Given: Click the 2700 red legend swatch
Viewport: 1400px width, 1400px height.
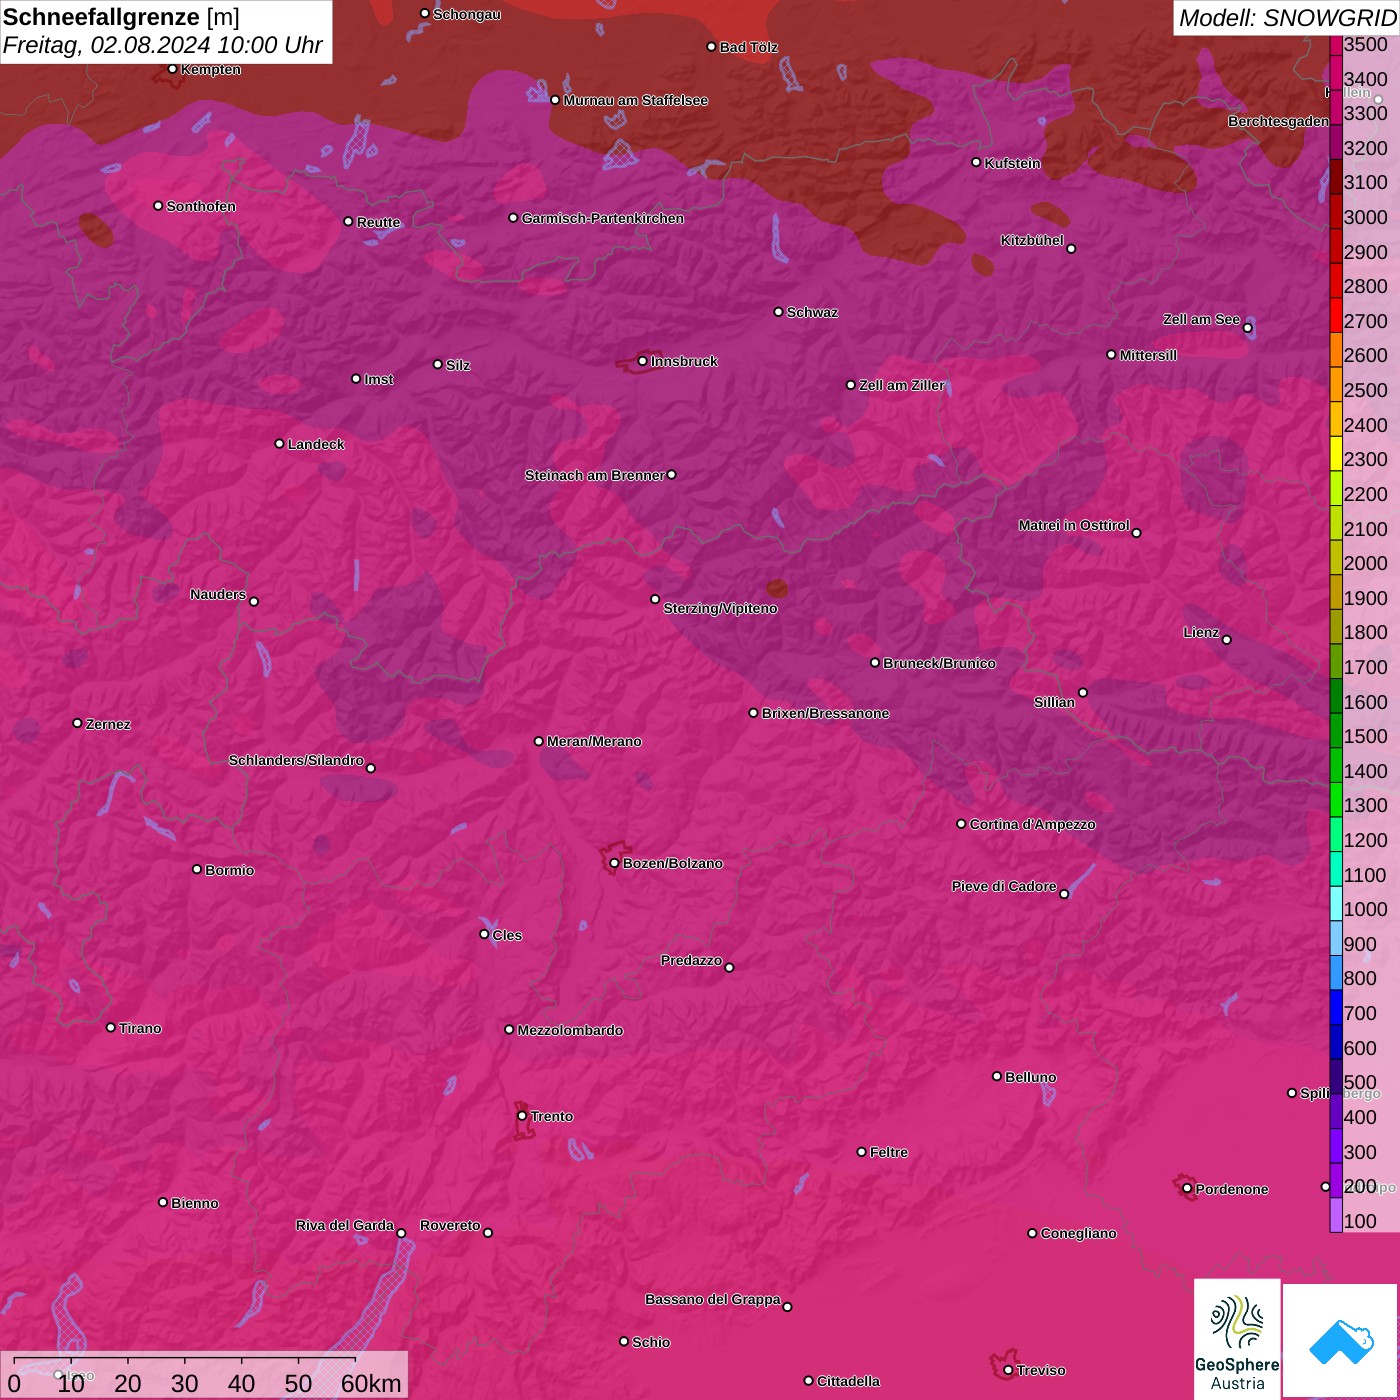Looking at the screenshot, I should pos(1335,315).
